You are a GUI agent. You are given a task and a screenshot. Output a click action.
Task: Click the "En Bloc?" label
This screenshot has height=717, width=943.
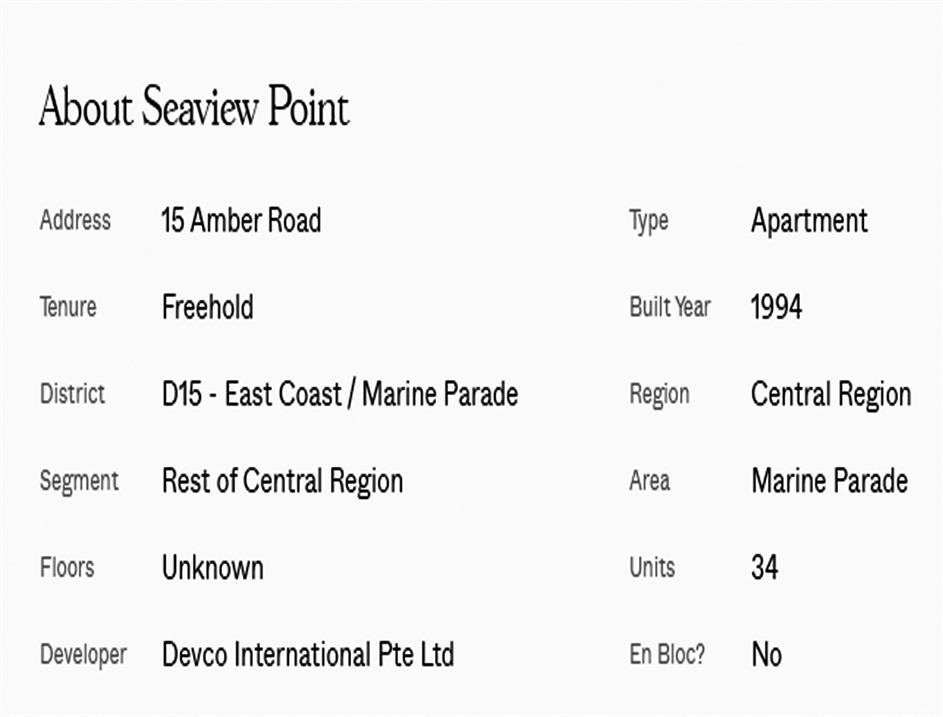pos(667,655)
